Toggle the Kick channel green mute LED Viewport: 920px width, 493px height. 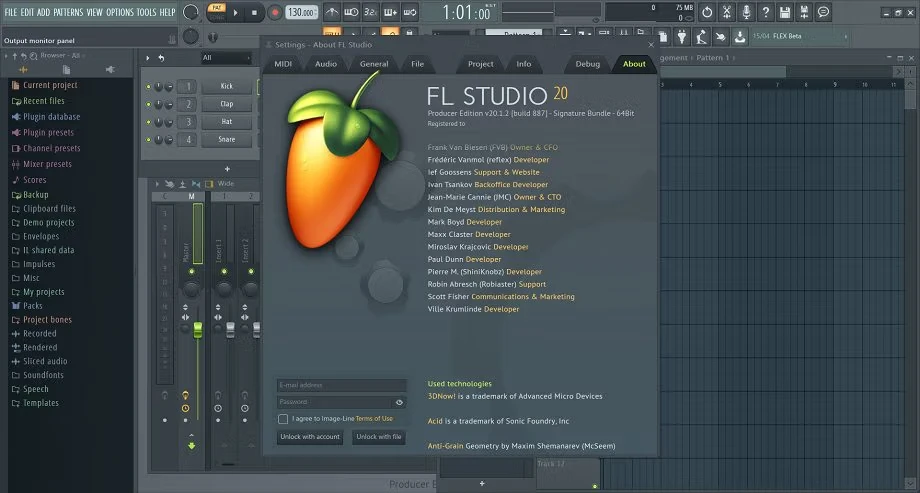[149, 87]
